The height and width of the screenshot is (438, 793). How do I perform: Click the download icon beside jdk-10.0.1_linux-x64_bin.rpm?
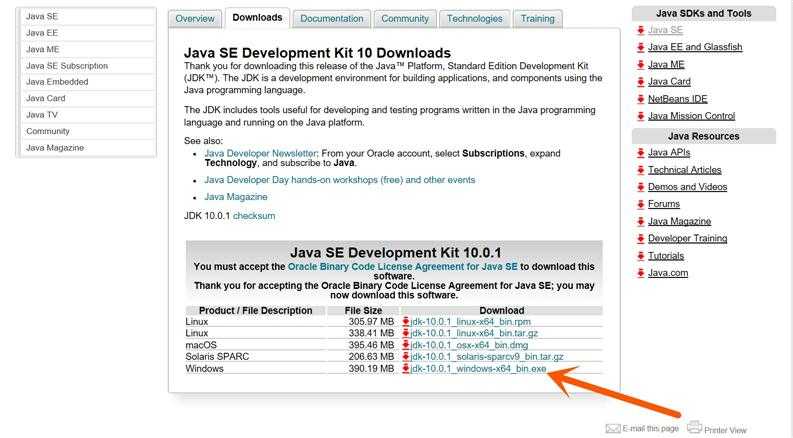tap(406, 321)
